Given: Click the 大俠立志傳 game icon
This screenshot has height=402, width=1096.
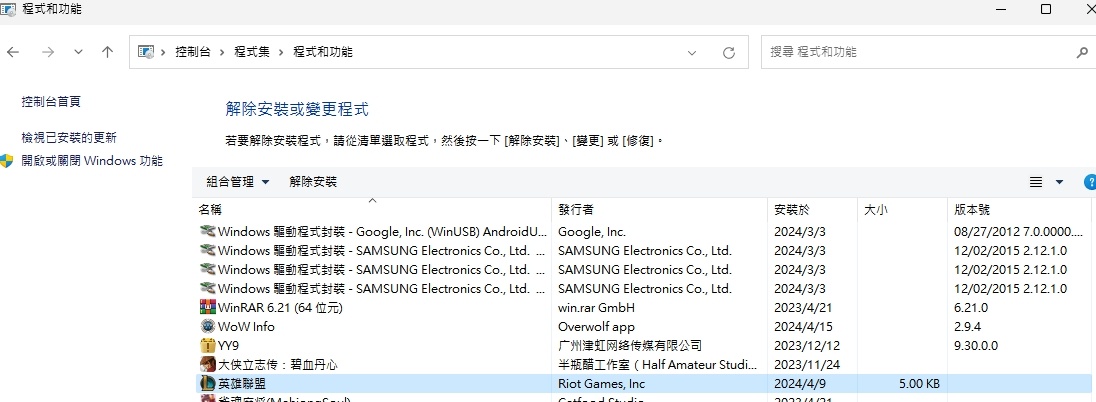Looking at the screenshot, I should pyautogui.click(x=207, y=365).
